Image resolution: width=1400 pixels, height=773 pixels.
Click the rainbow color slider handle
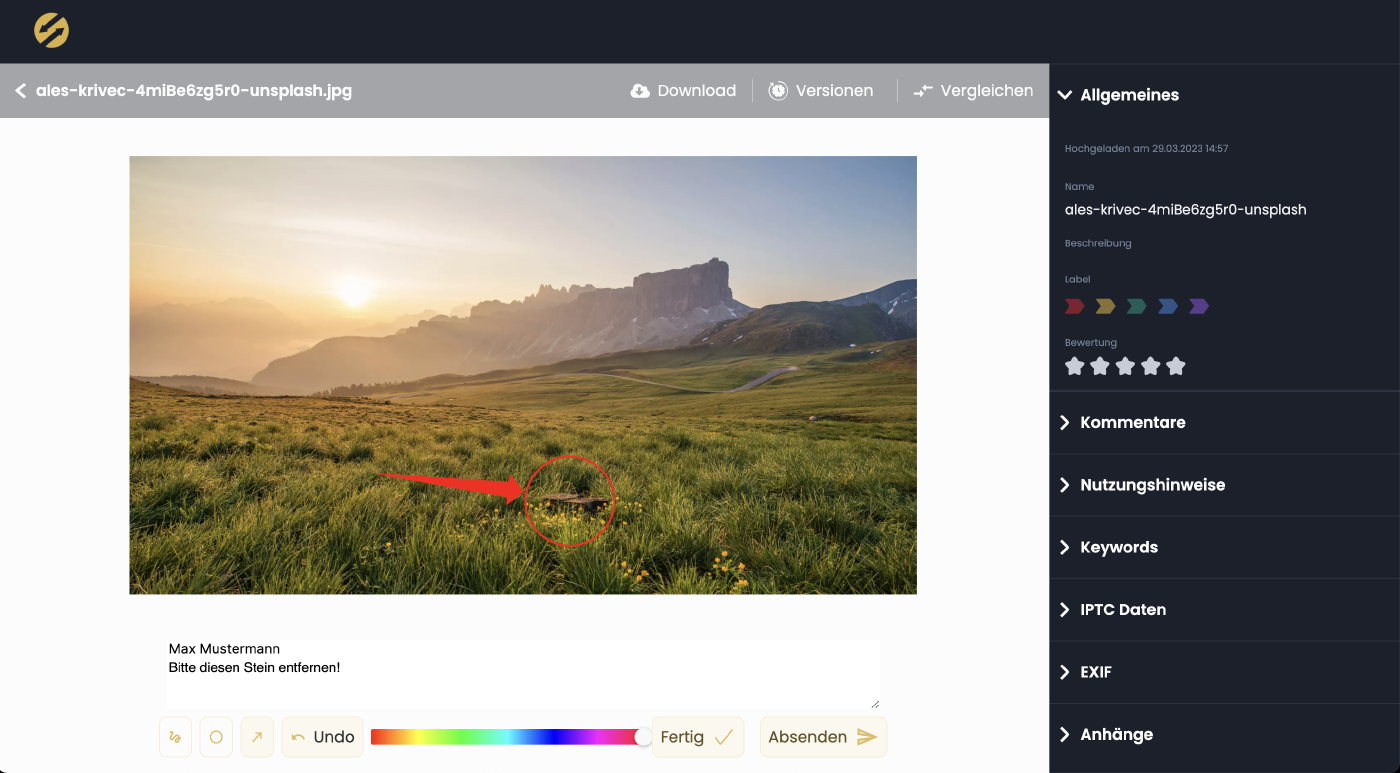643,737
